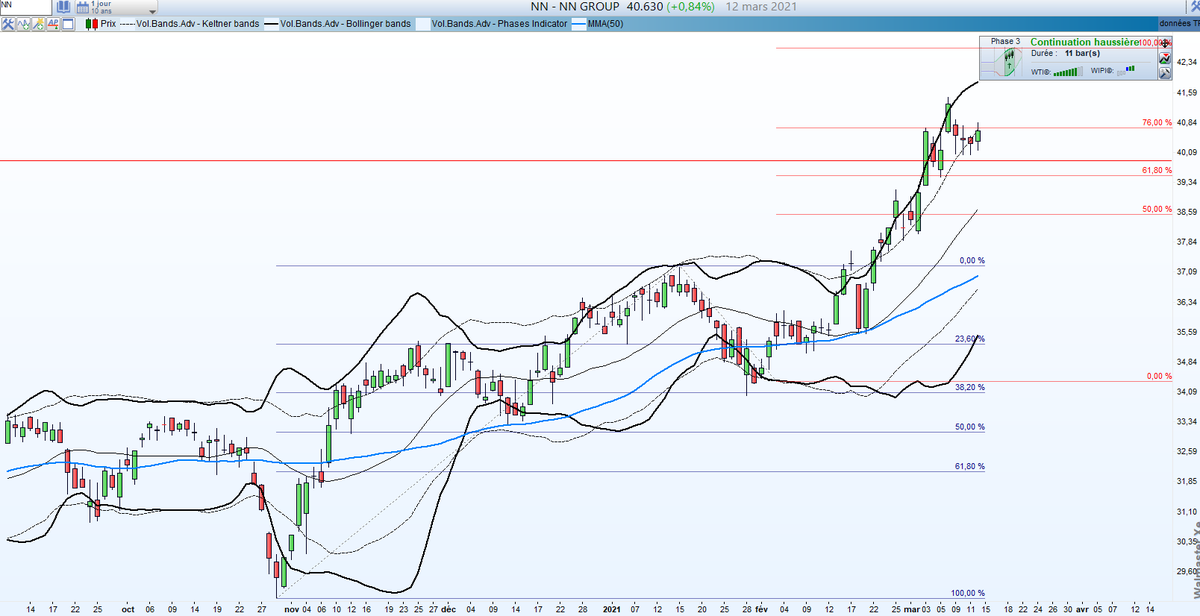Select the 'Prix' legend label
The height and width of the screenshot is (616, 1200).
108,24
